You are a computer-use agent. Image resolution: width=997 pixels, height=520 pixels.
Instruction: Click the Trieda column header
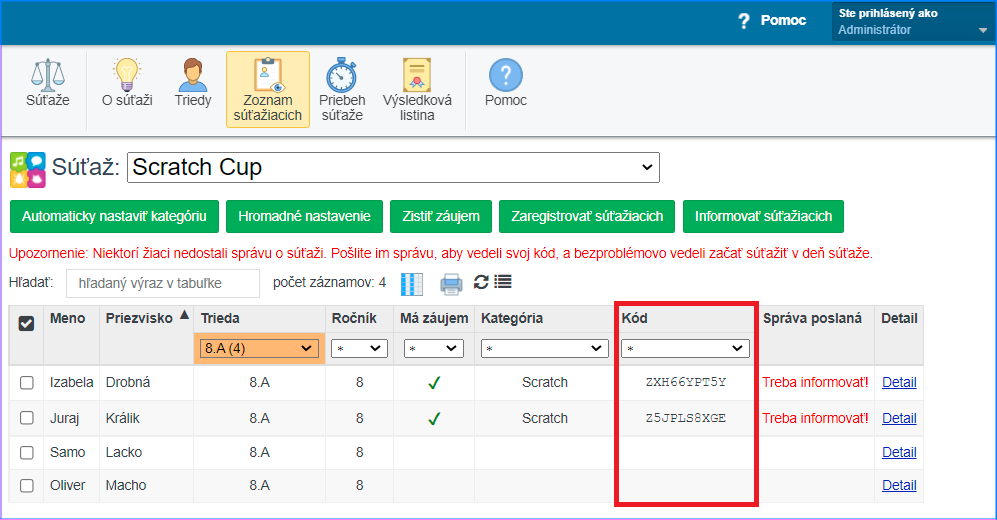(x=220, y=318)
